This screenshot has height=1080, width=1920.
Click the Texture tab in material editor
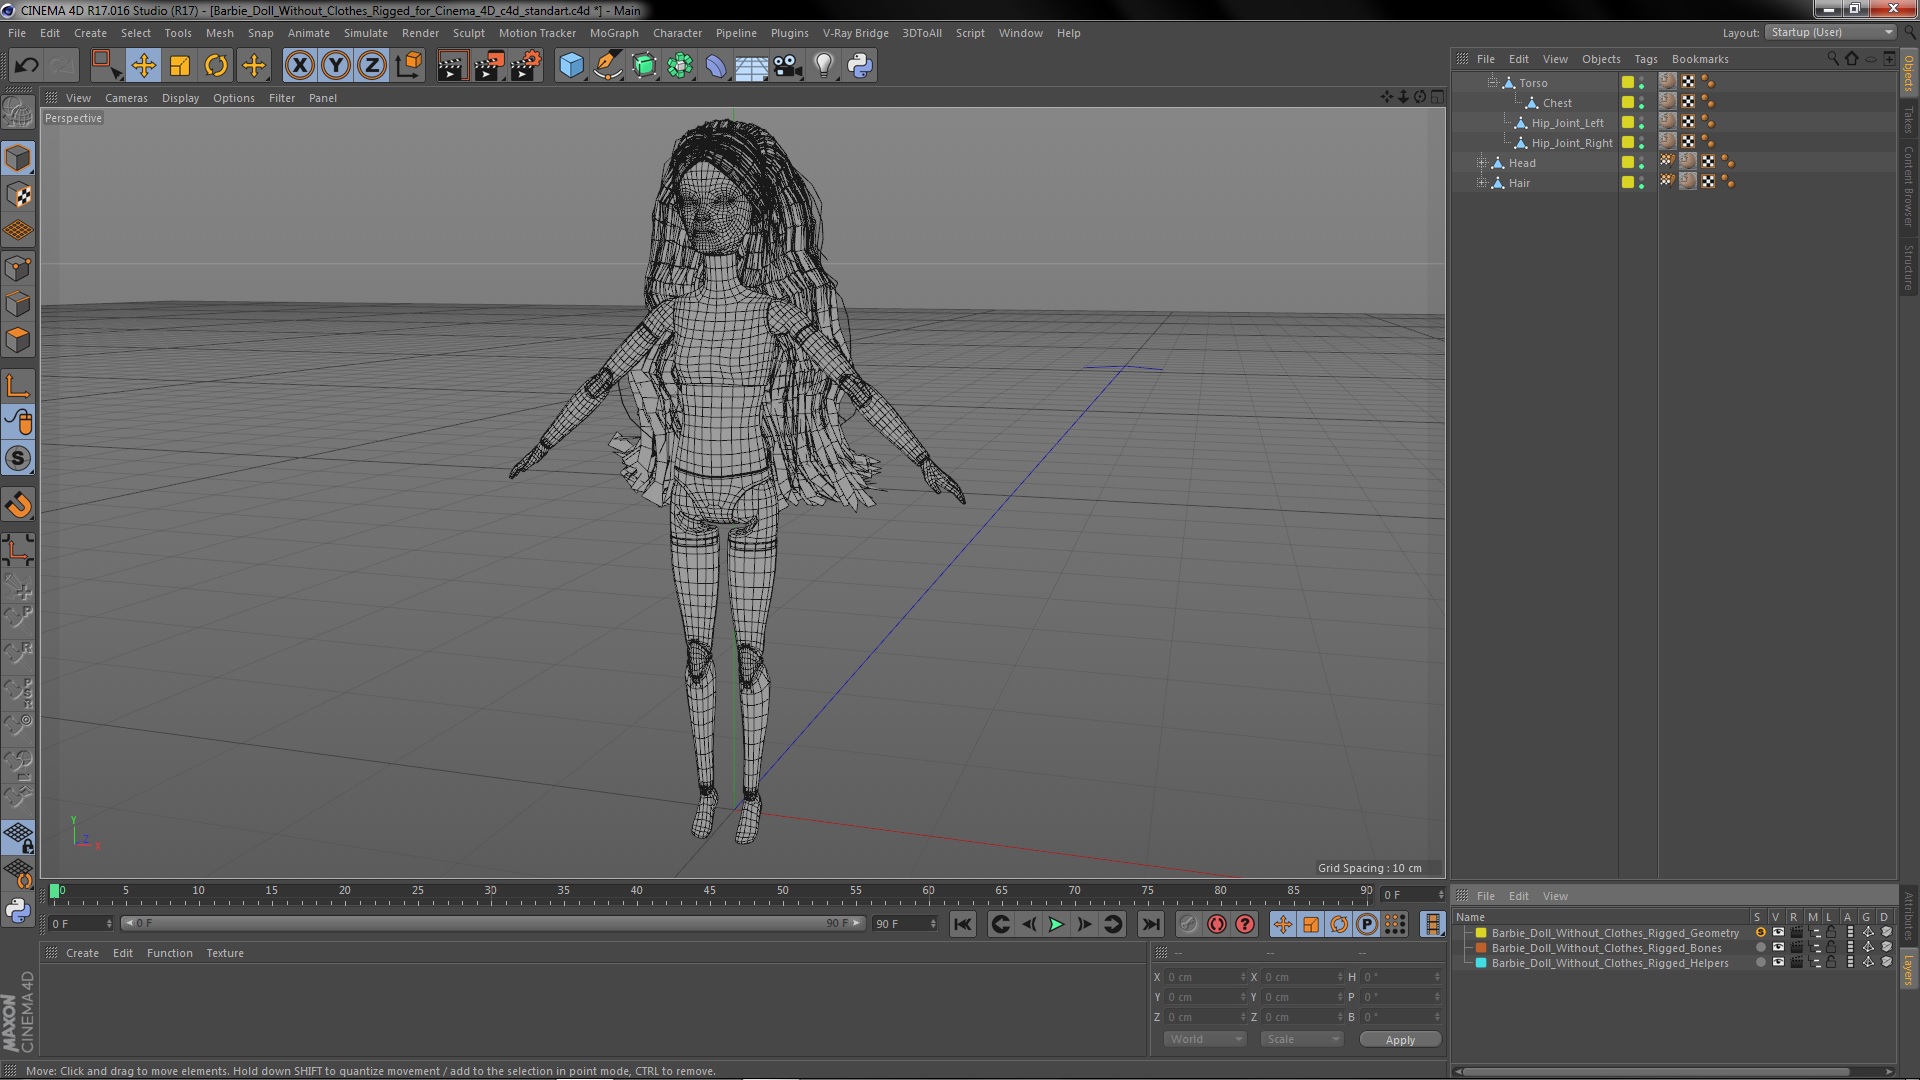point(223,952)
